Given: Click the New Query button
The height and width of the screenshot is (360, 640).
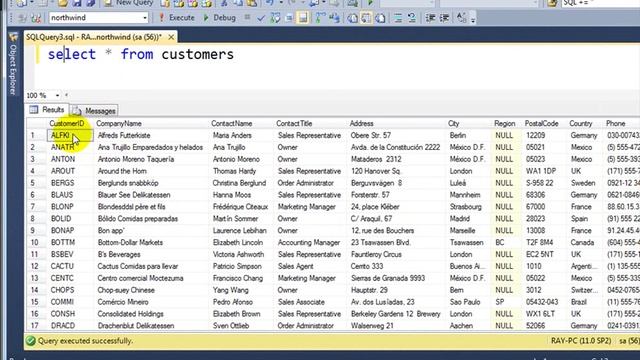Looking at the screenshot, I should click(129, 3).
